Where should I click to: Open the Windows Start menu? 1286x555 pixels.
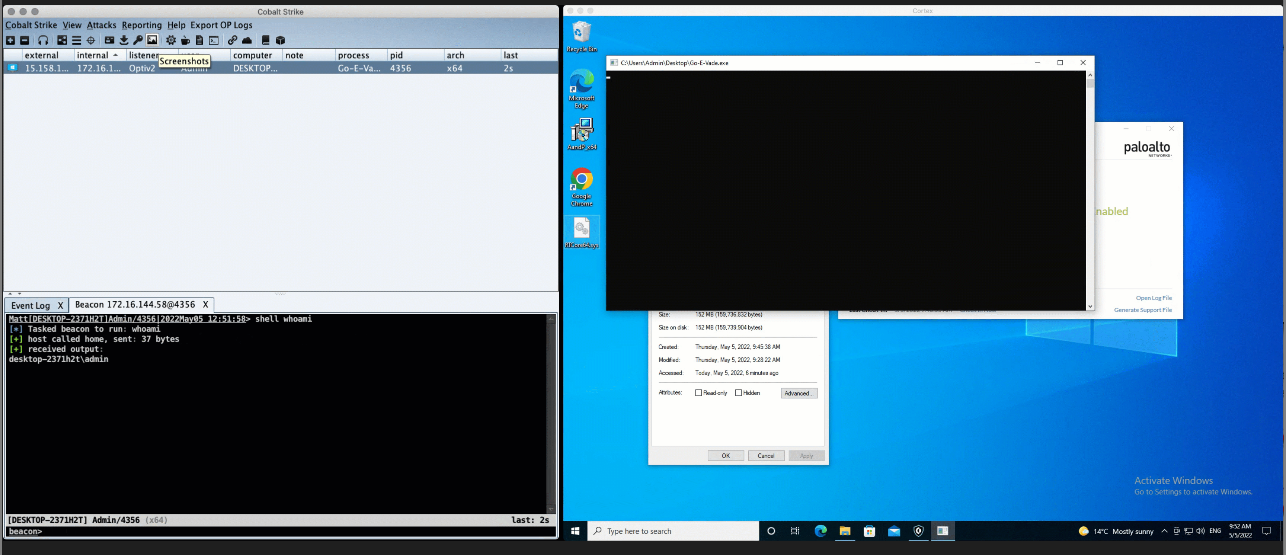575,531
